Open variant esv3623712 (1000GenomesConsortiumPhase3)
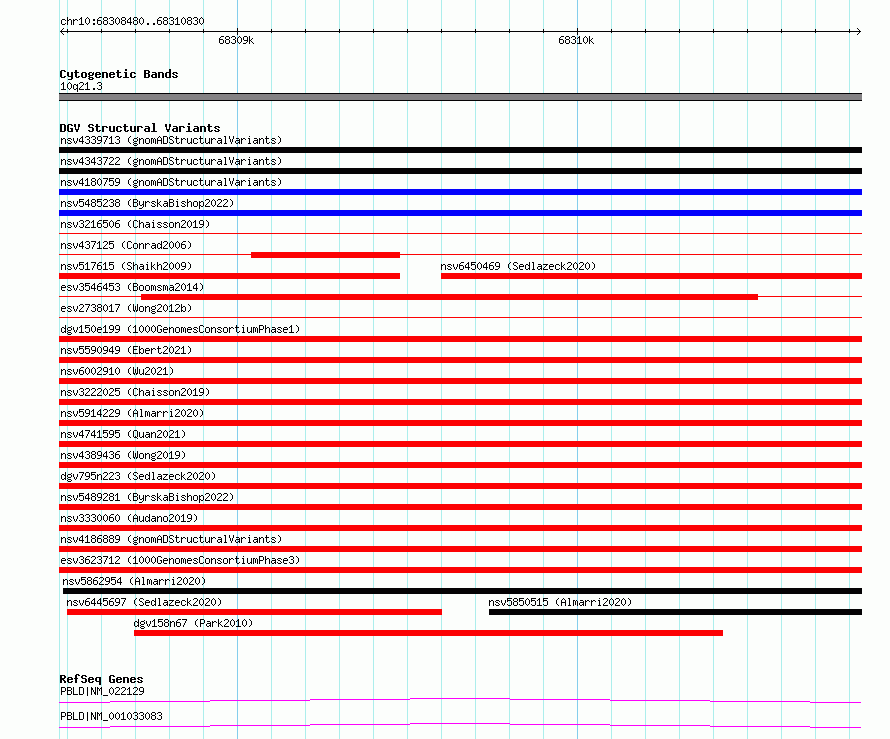The image size is (890, 739). [180, 560]
